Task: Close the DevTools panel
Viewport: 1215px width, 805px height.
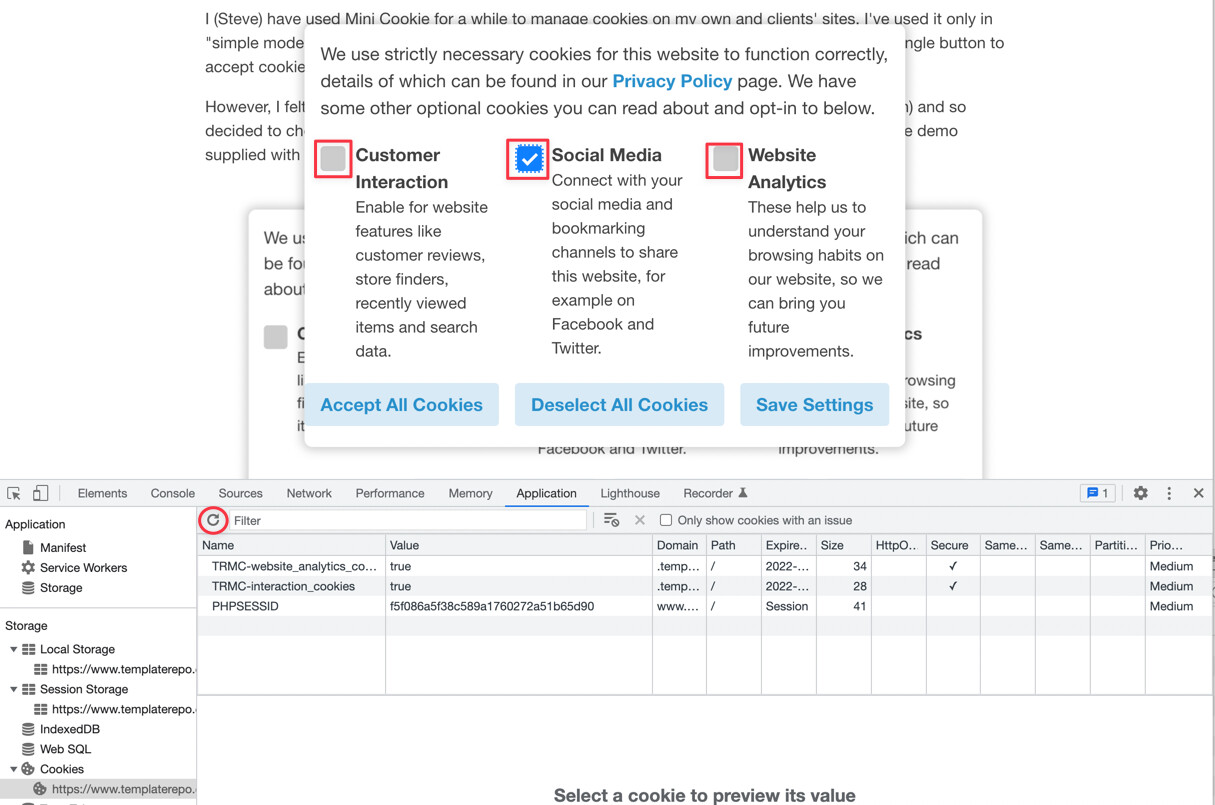Action: (x=1198, y=493)
